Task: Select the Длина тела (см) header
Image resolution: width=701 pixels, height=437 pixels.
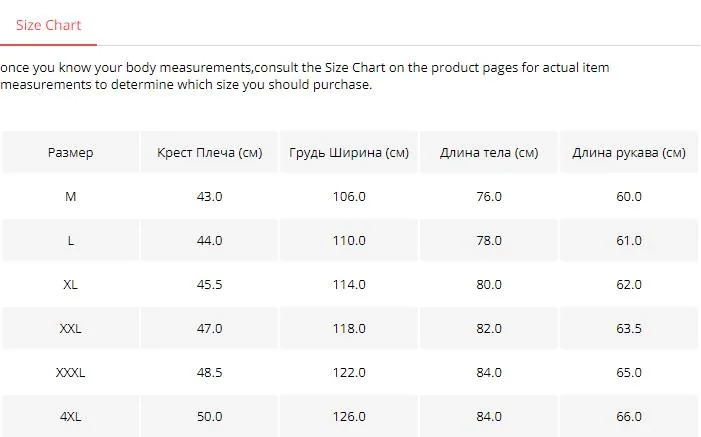Action: [x=489, y=153]
